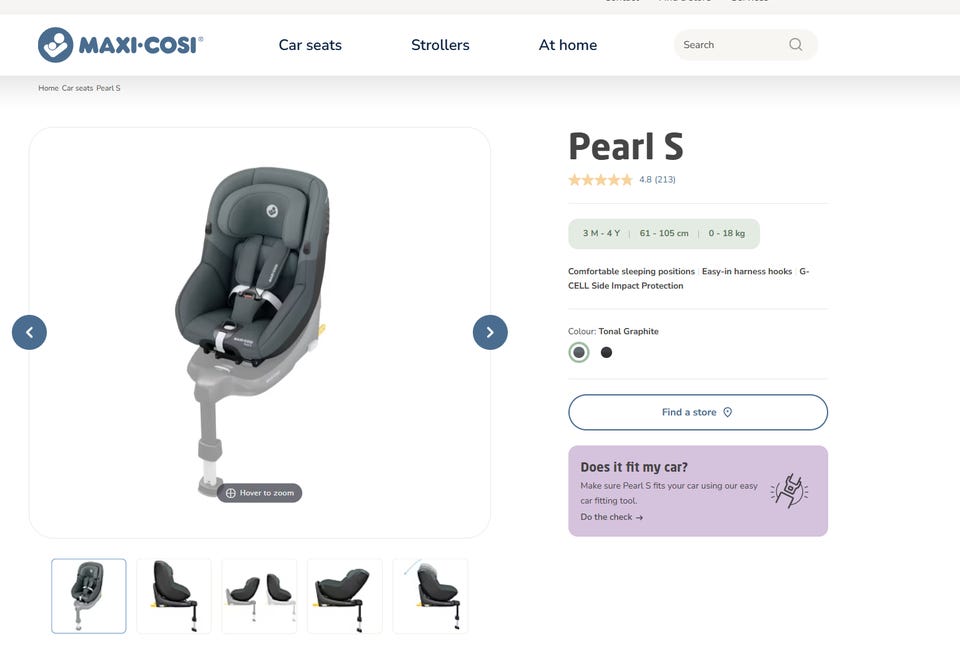Select the side-view seat thumbnail
This screenshot has height=646, width=960.
174,596
